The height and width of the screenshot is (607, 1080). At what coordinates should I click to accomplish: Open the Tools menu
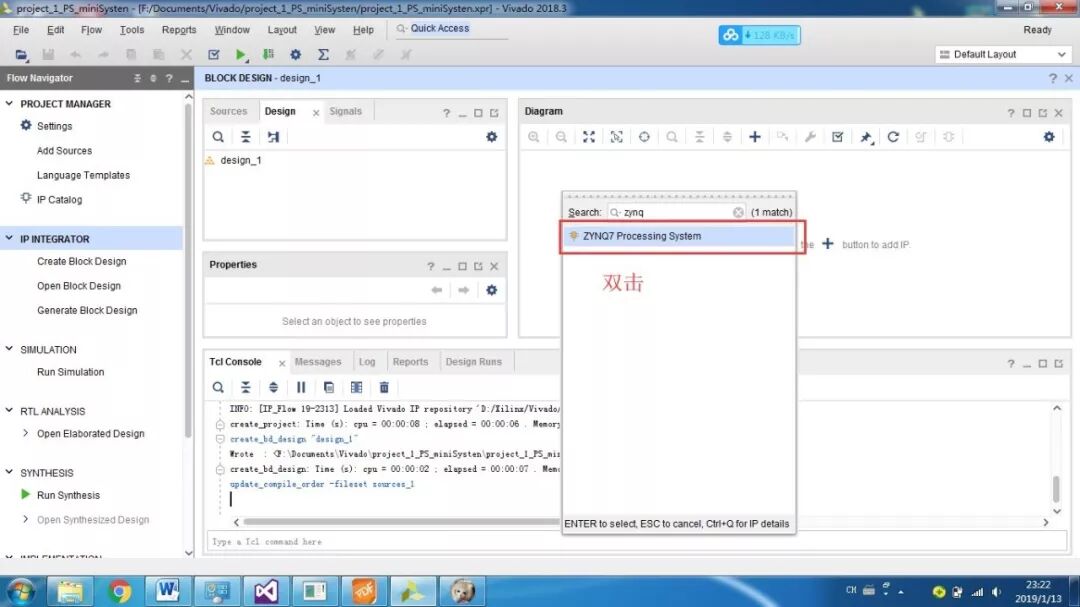[x=132, y=30]
